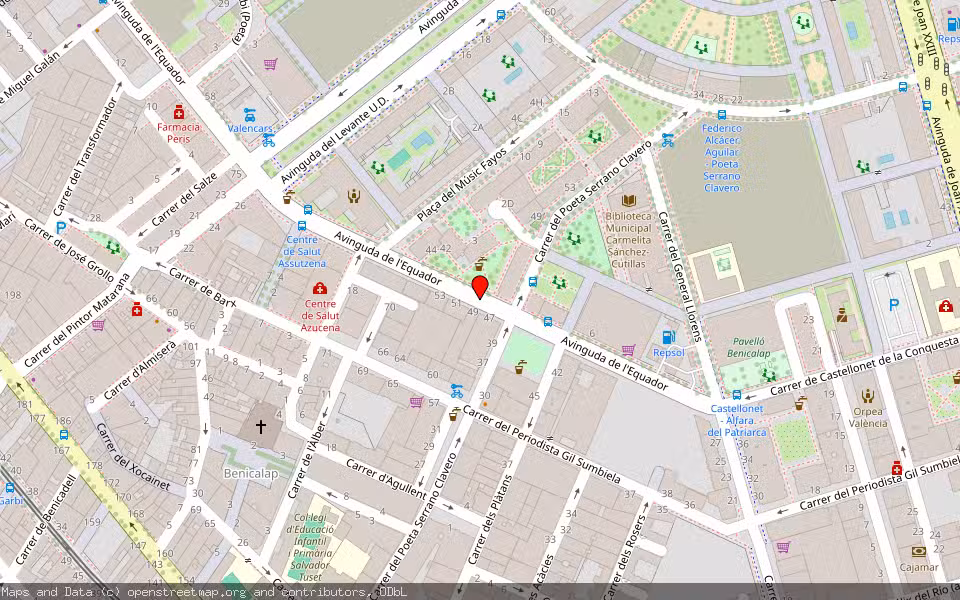
Task: Click the Plaça del Músic Fayos label
Action: click(462, 185)
